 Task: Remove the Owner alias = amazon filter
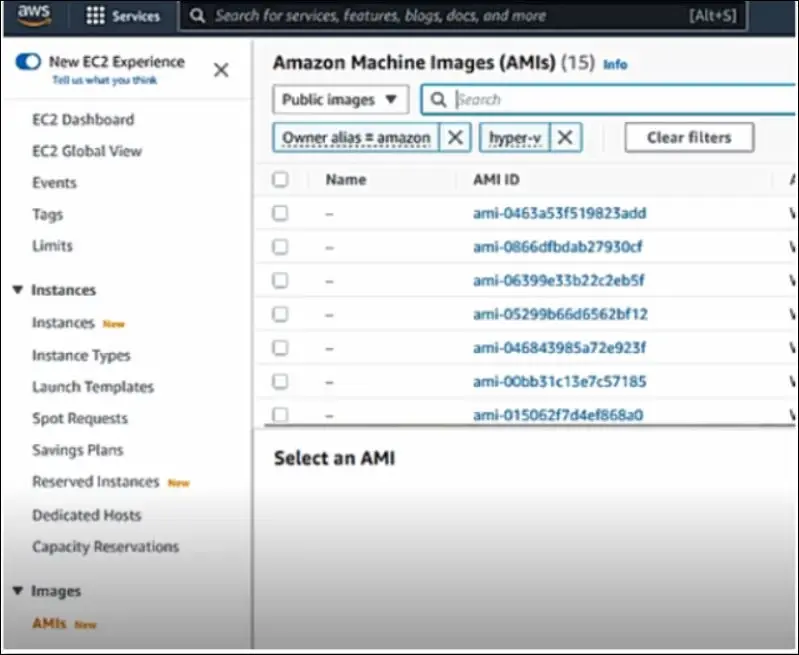(455, 137)
